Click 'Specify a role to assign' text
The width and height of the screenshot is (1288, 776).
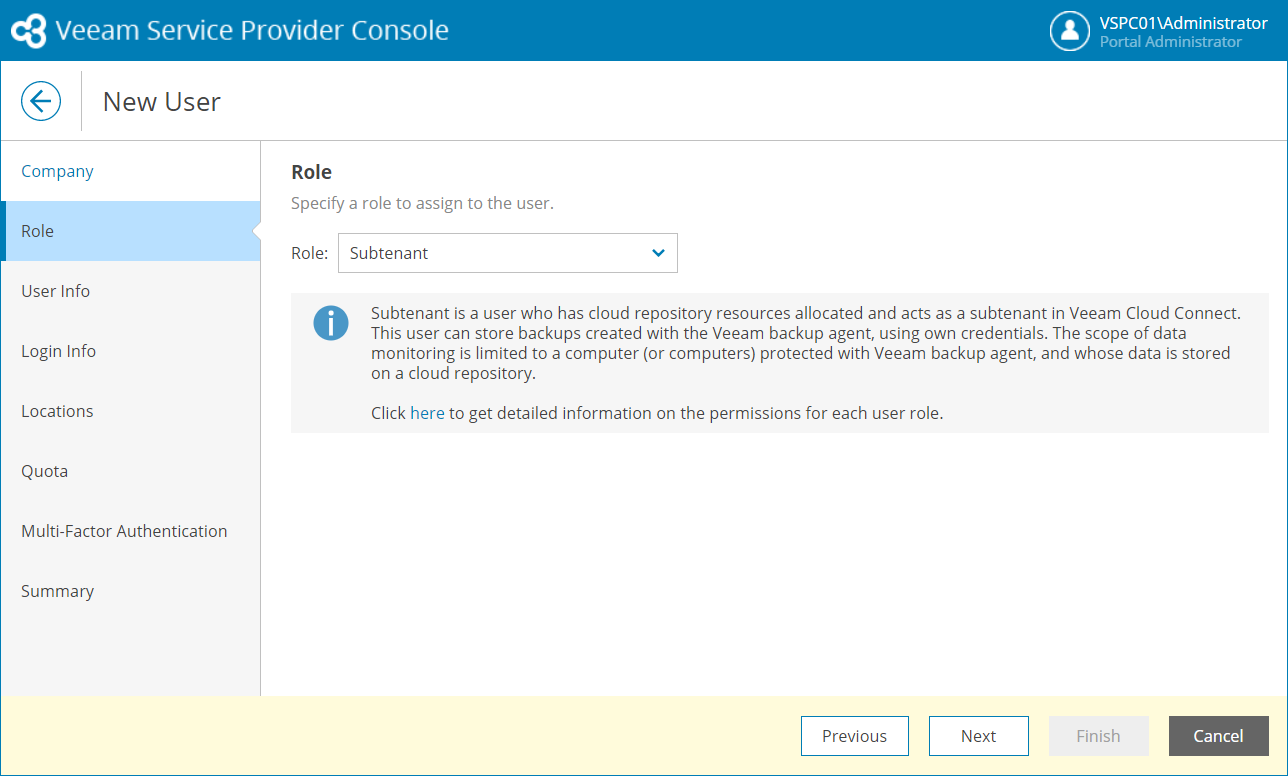pyautogui.click(x=422, y=203)
